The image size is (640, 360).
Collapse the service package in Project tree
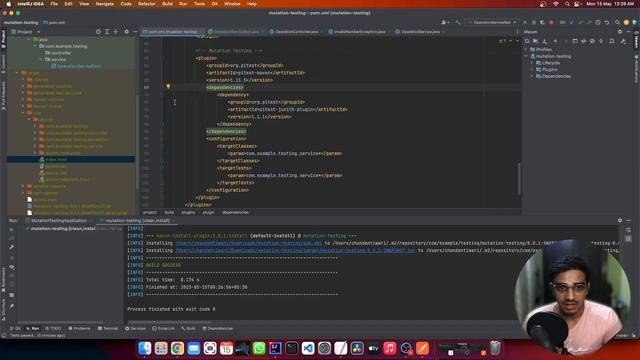pos(41,60)
